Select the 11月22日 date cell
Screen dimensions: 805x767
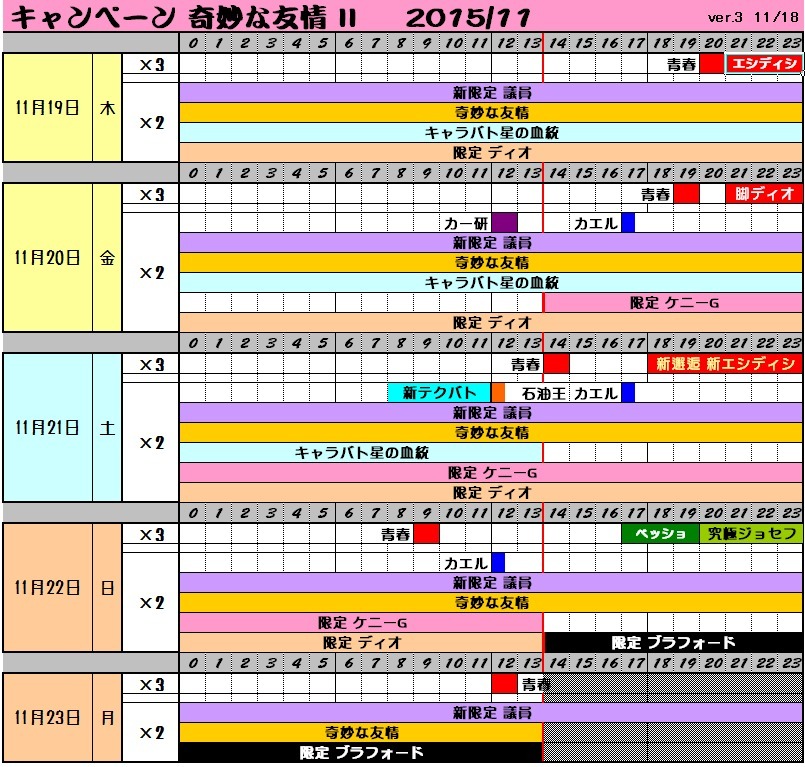(48, 587)
